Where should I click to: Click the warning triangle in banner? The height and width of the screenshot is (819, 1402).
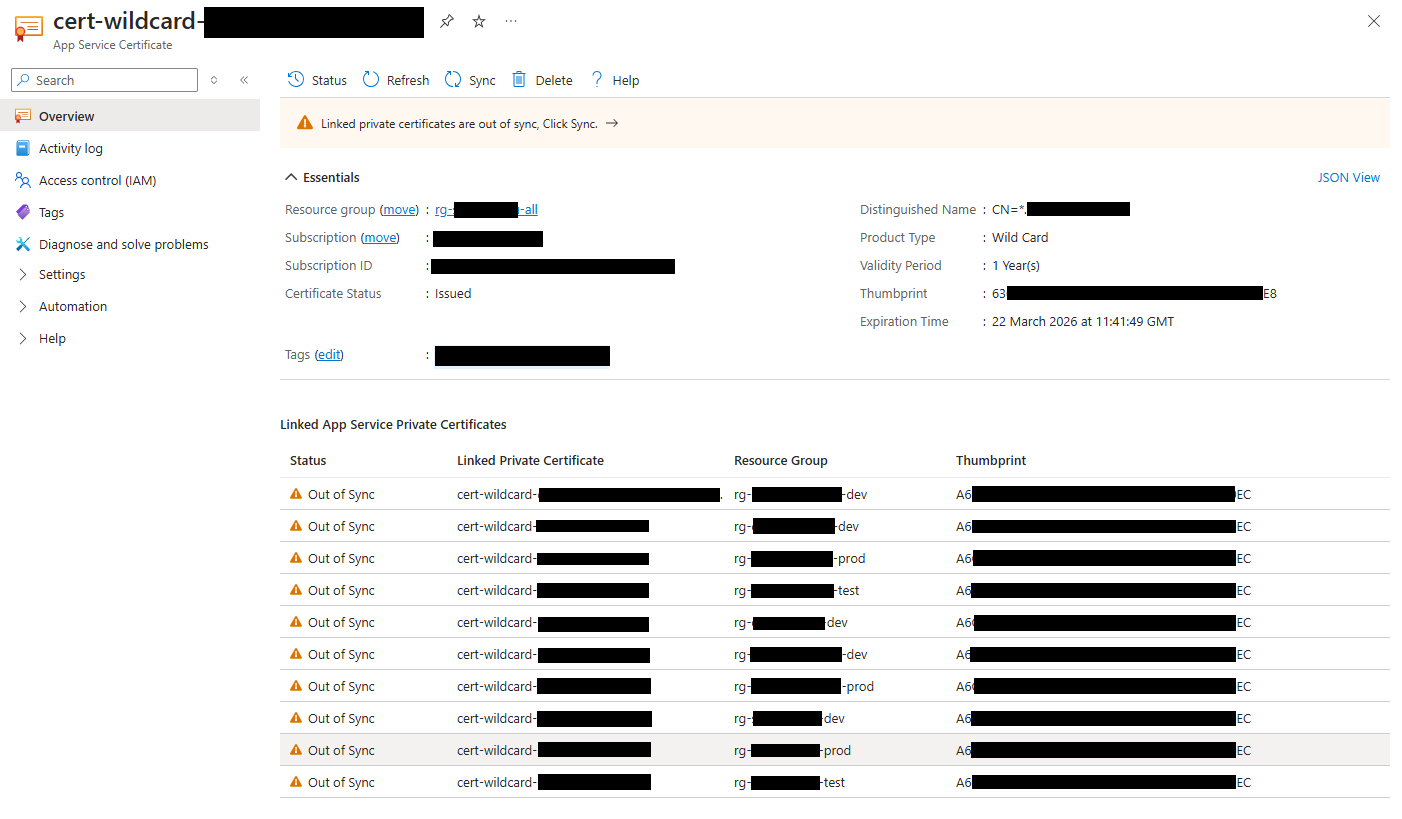(x=305, y=123)
